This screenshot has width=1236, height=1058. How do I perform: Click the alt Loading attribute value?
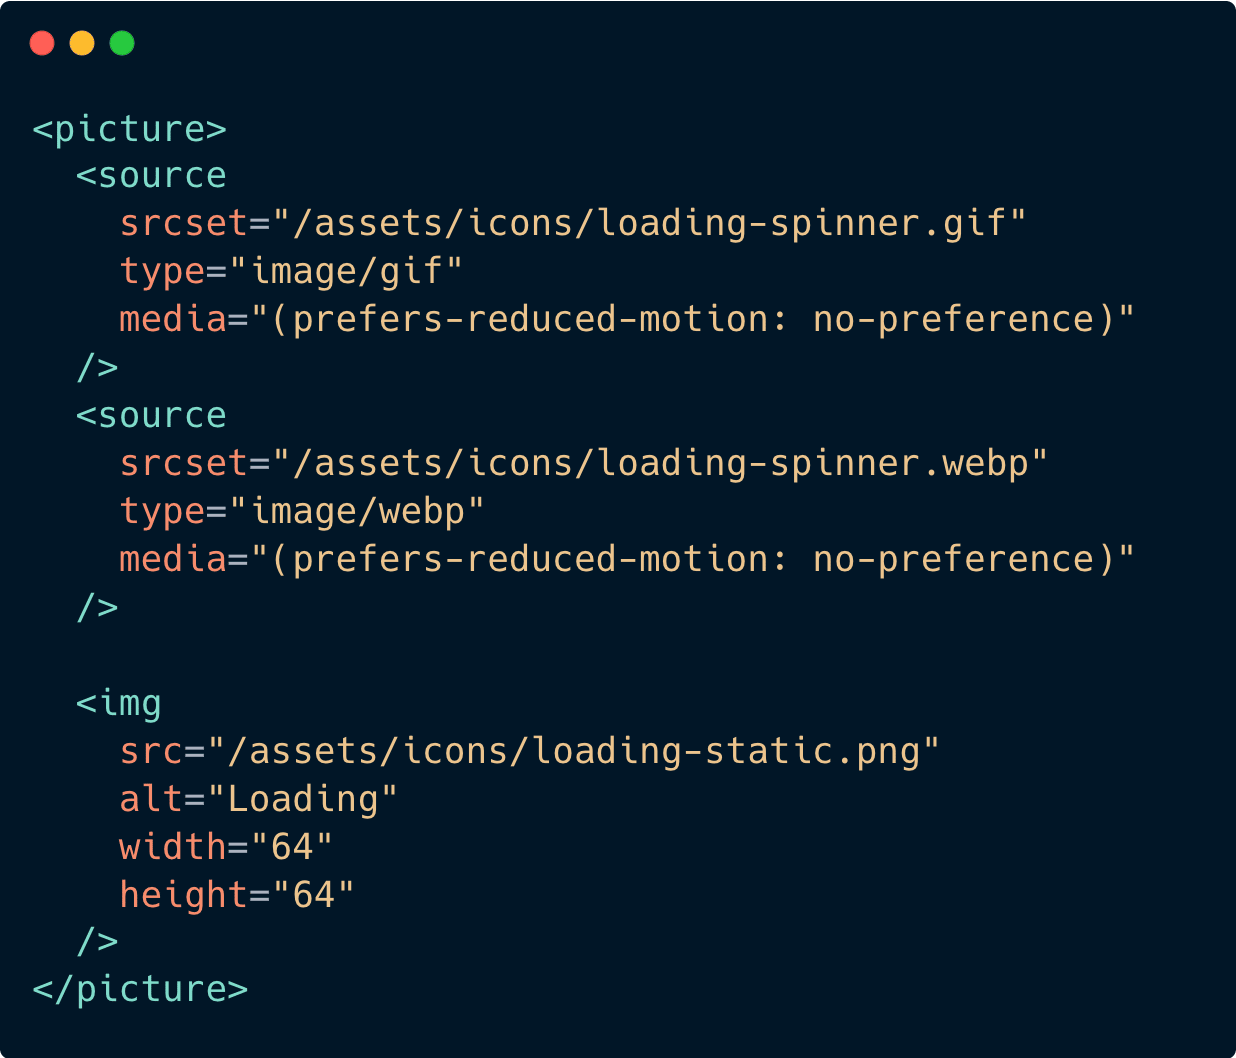(x=303, y=799)
